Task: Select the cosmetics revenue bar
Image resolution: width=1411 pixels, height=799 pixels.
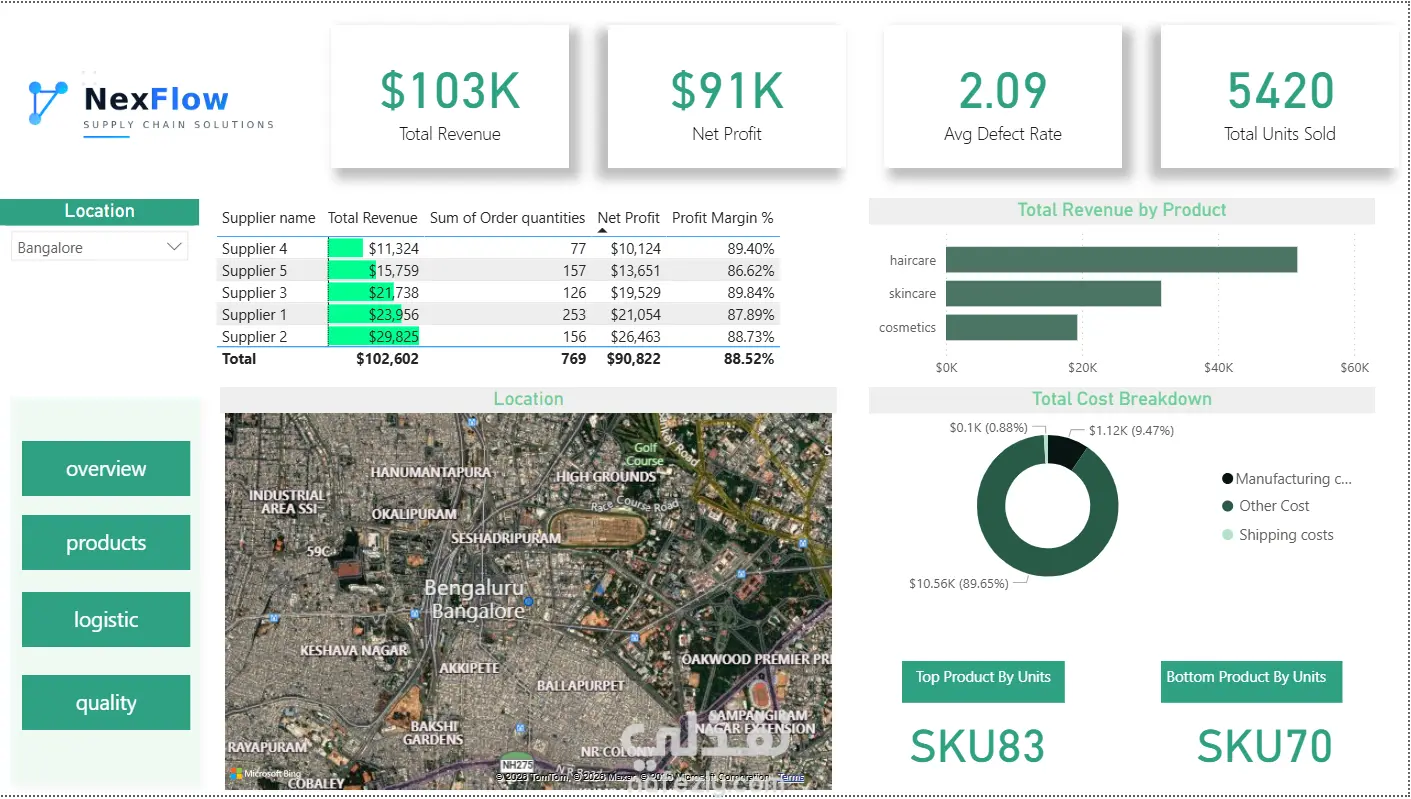Action: pyautogui.click(x=1011, y=327)
